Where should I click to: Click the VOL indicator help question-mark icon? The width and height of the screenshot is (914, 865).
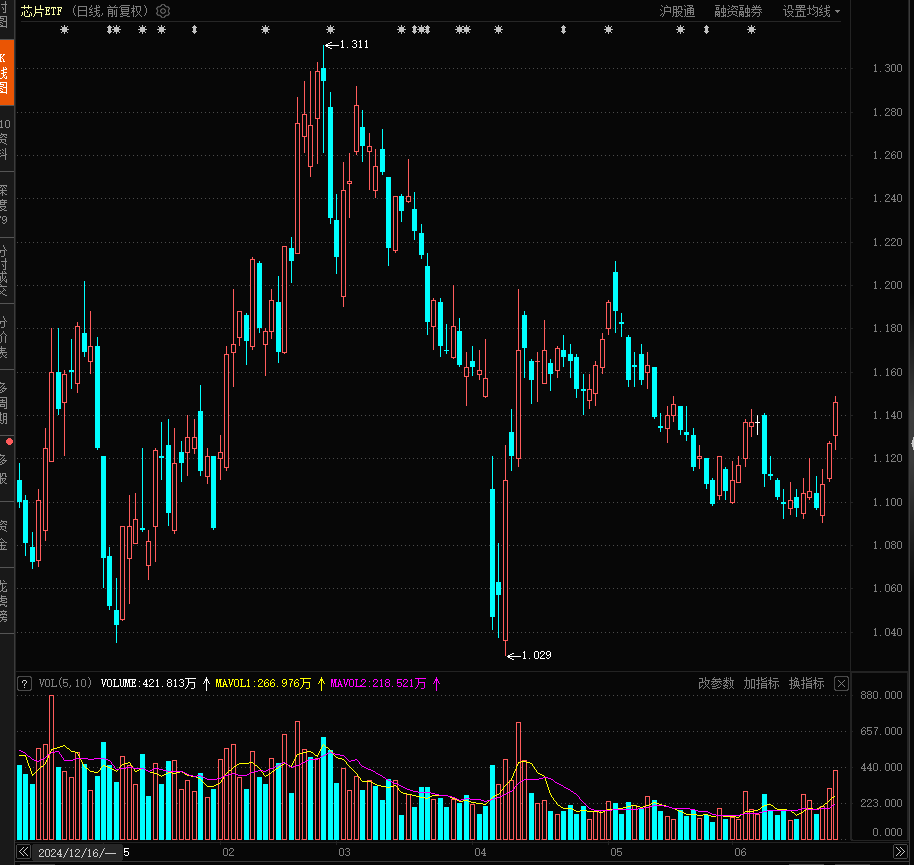click(x=24, y=684)
